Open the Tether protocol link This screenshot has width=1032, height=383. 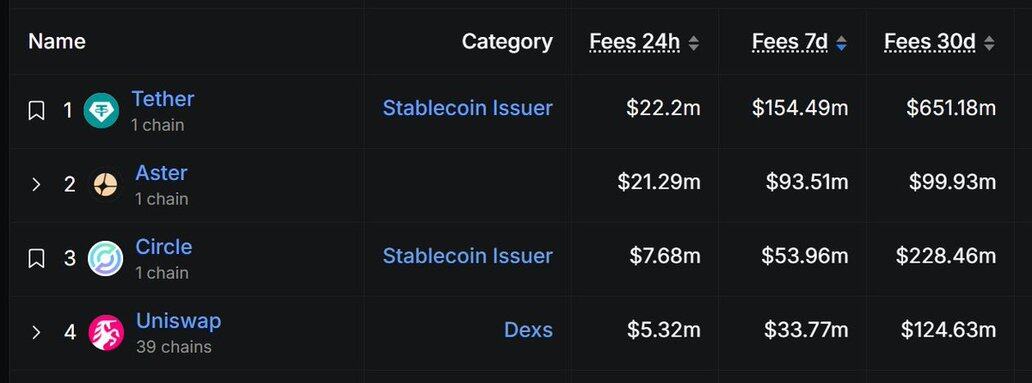click(163, 99)
